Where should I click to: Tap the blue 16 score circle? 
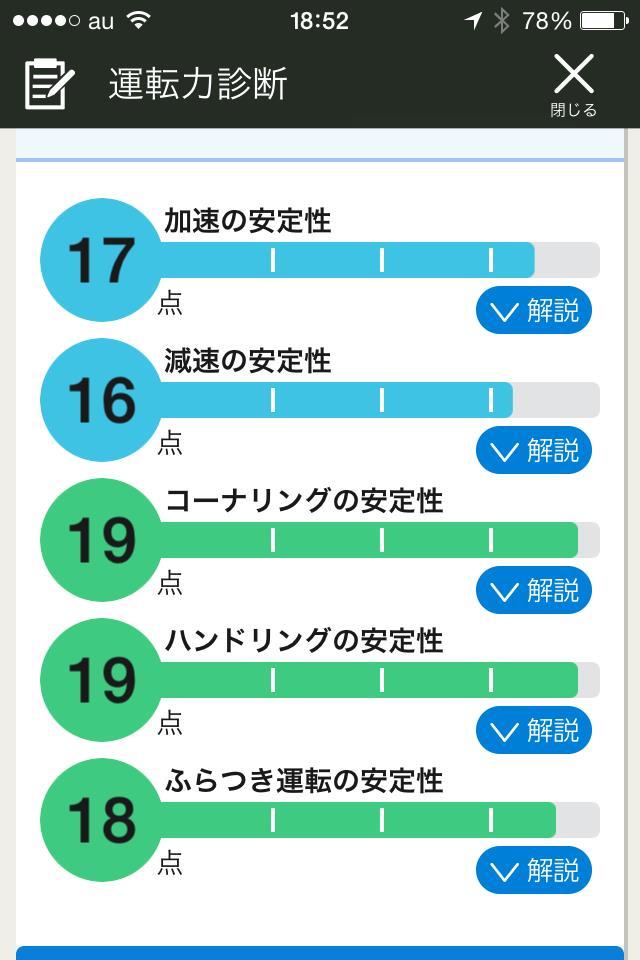102,400
